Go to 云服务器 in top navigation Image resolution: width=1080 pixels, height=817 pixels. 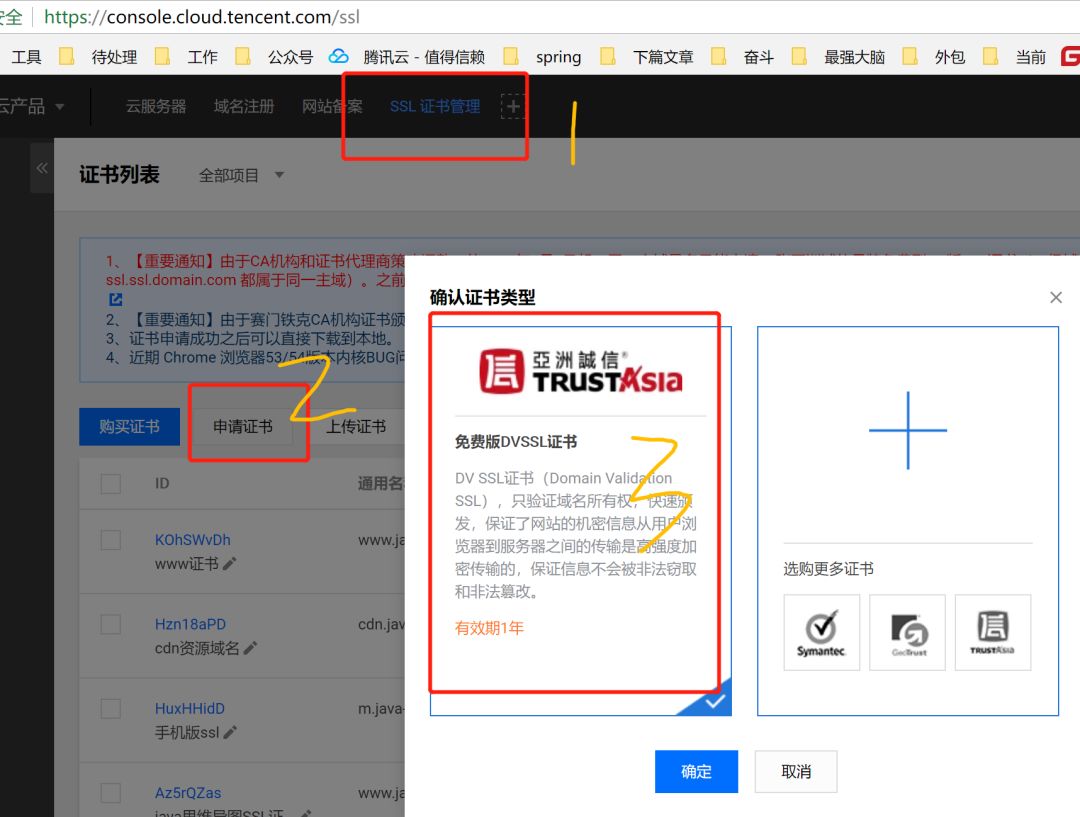156,106
